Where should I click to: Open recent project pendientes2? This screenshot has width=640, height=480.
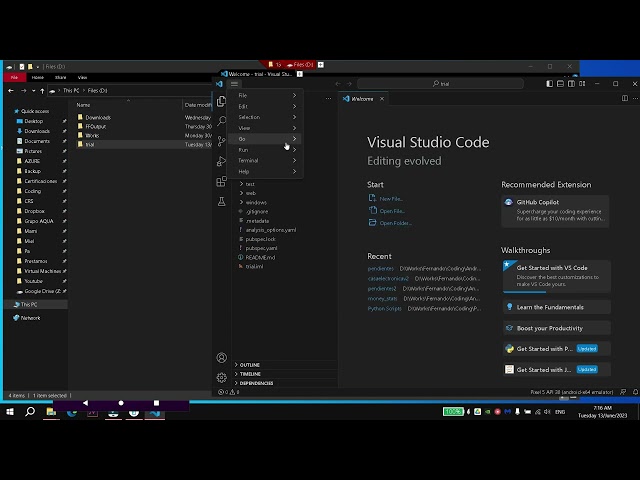[382, 289]
